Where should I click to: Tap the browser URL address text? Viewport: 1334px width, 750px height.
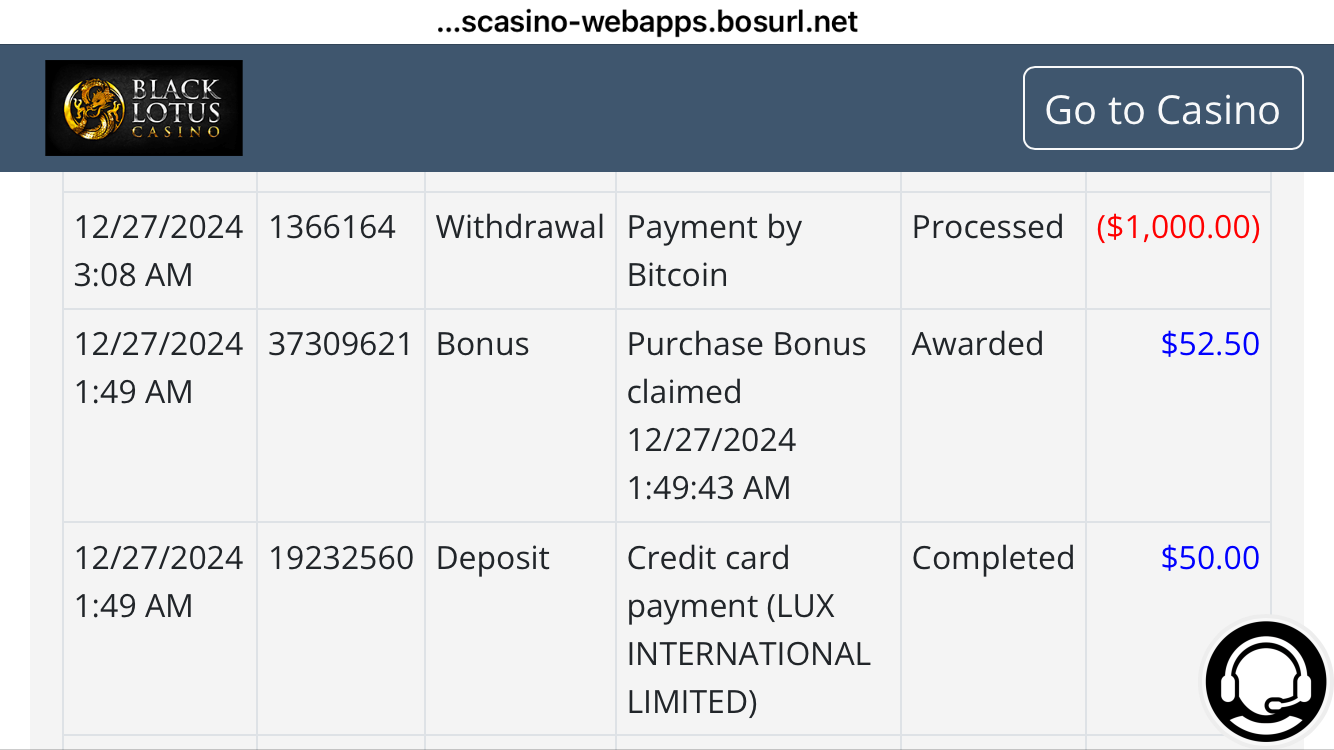click(647, 22)
